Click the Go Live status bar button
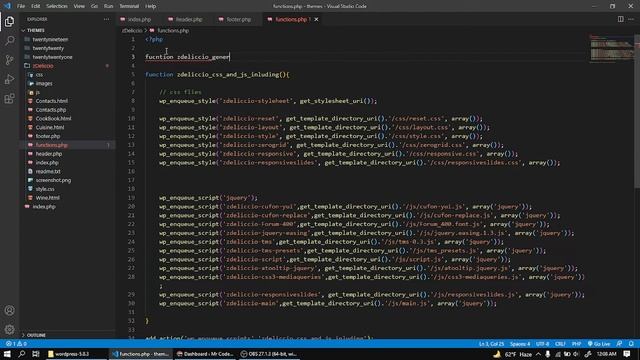Viewport: 640px width, 360px height. tap(599, 344)
